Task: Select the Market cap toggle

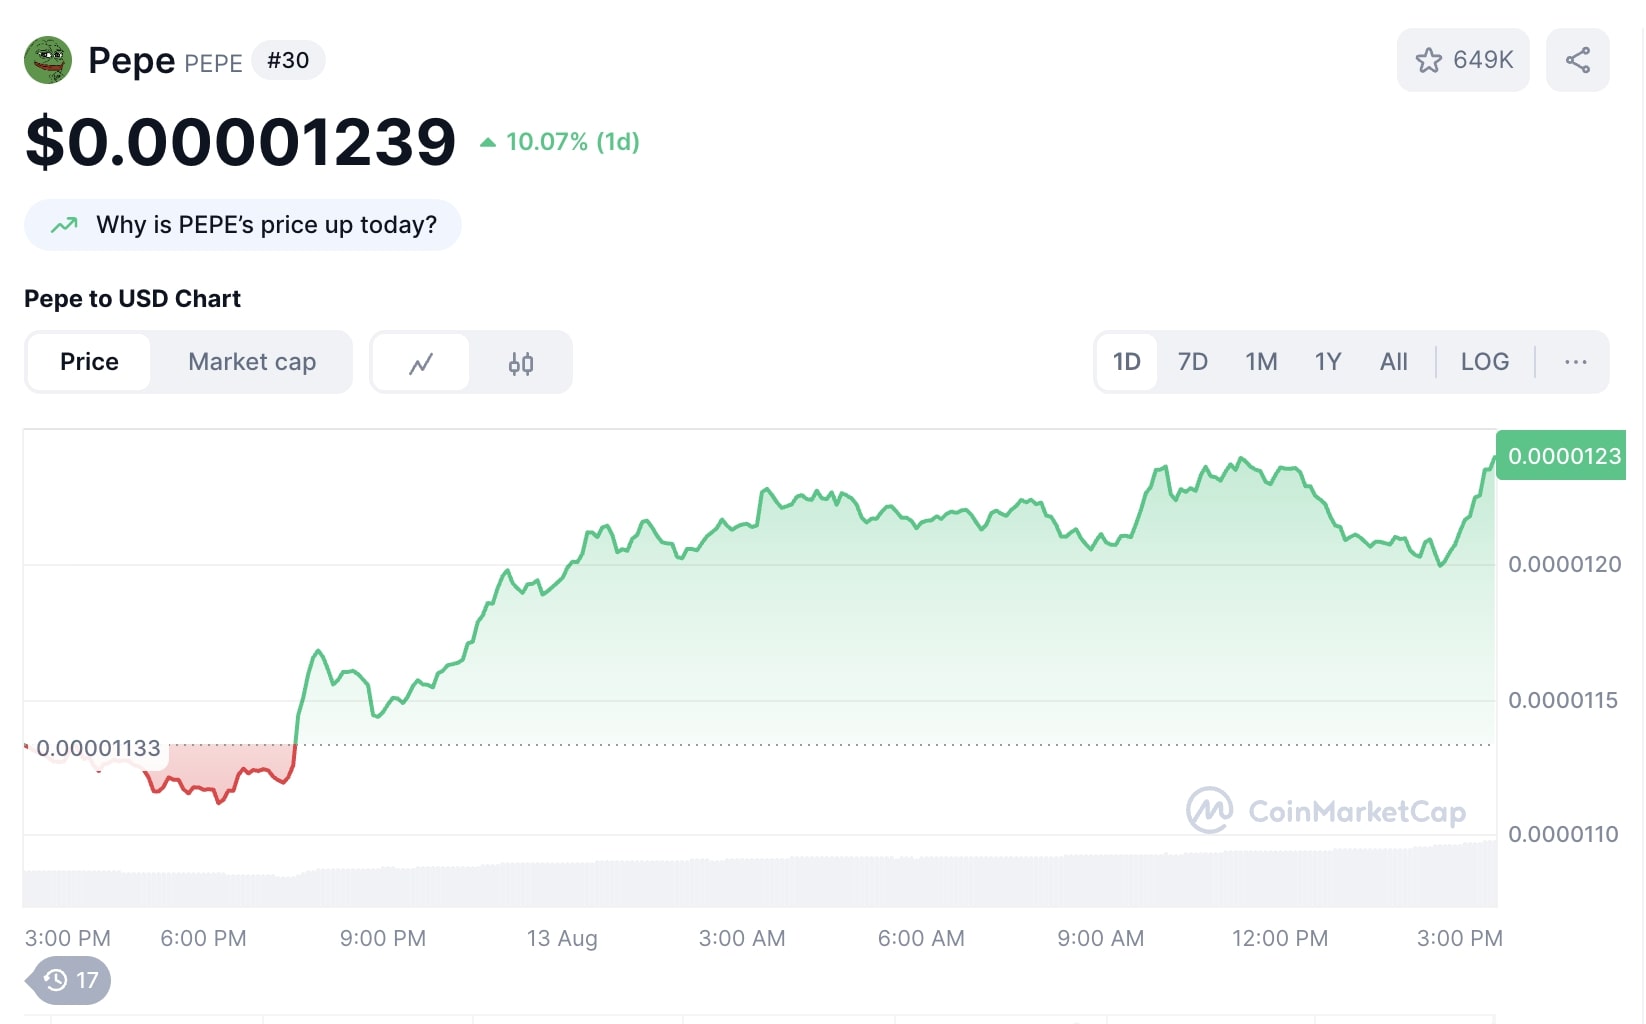Action: (252, 362)
